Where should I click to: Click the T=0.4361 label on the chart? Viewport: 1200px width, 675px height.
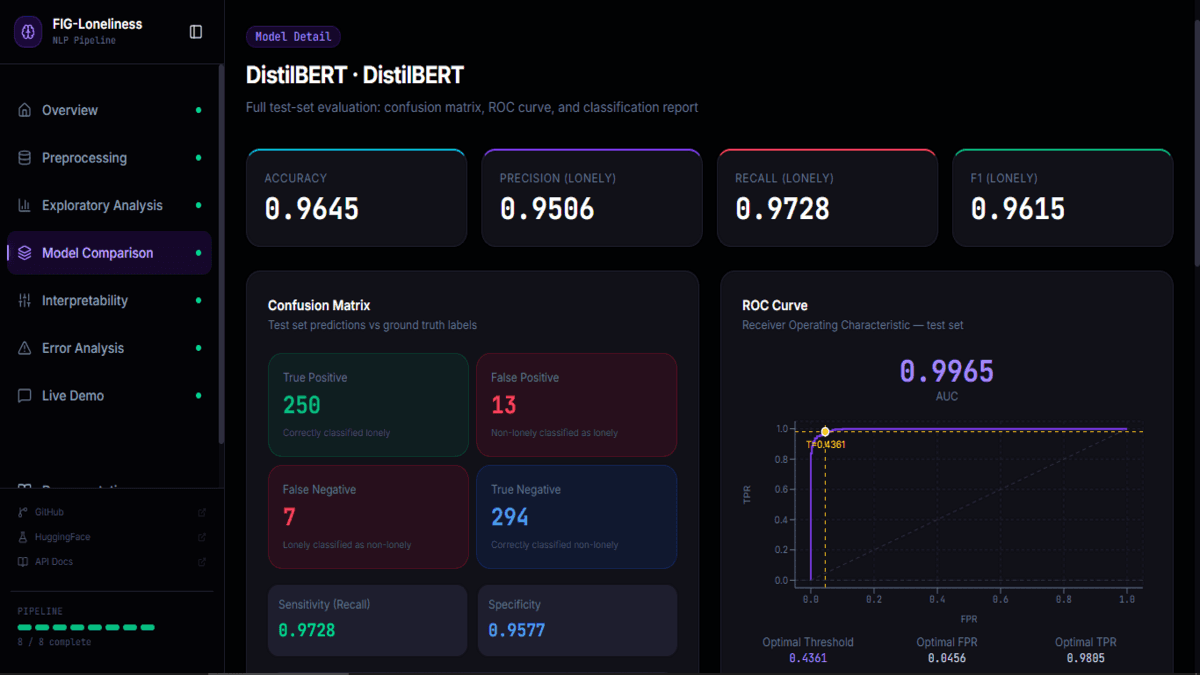point(826,444)
